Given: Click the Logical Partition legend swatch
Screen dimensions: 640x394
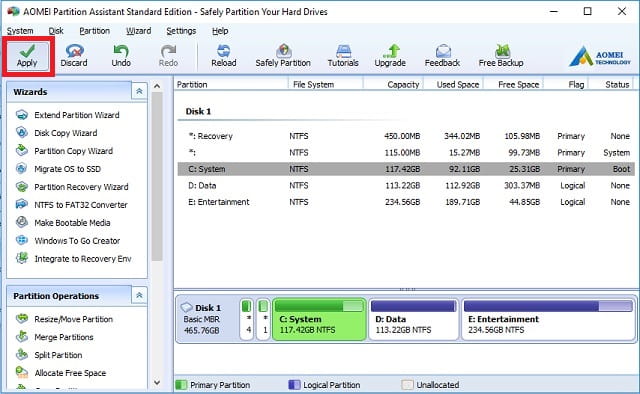Looking at the screenshot, I should 294,385.
